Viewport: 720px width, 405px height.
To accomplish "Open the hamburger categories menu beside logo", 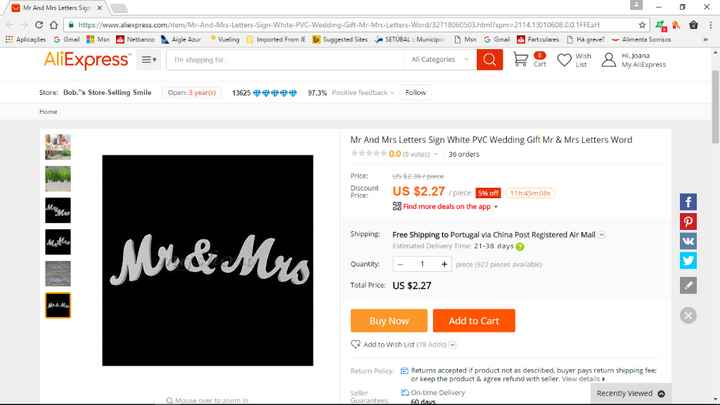I will click(x=148, y=60).
